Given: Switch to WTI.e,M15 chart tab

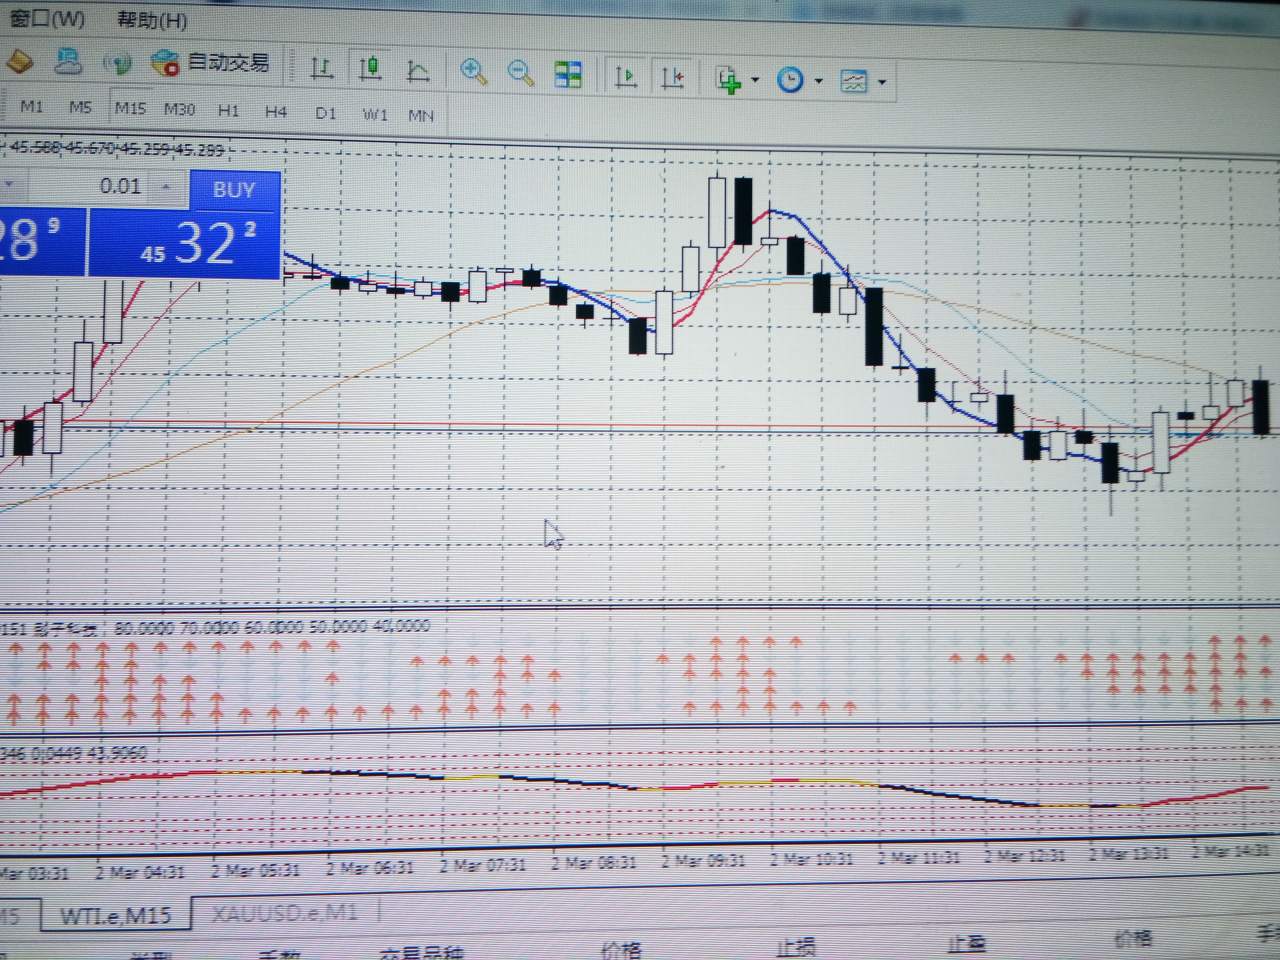Looking at the screenshot, I should coord(115,915).
